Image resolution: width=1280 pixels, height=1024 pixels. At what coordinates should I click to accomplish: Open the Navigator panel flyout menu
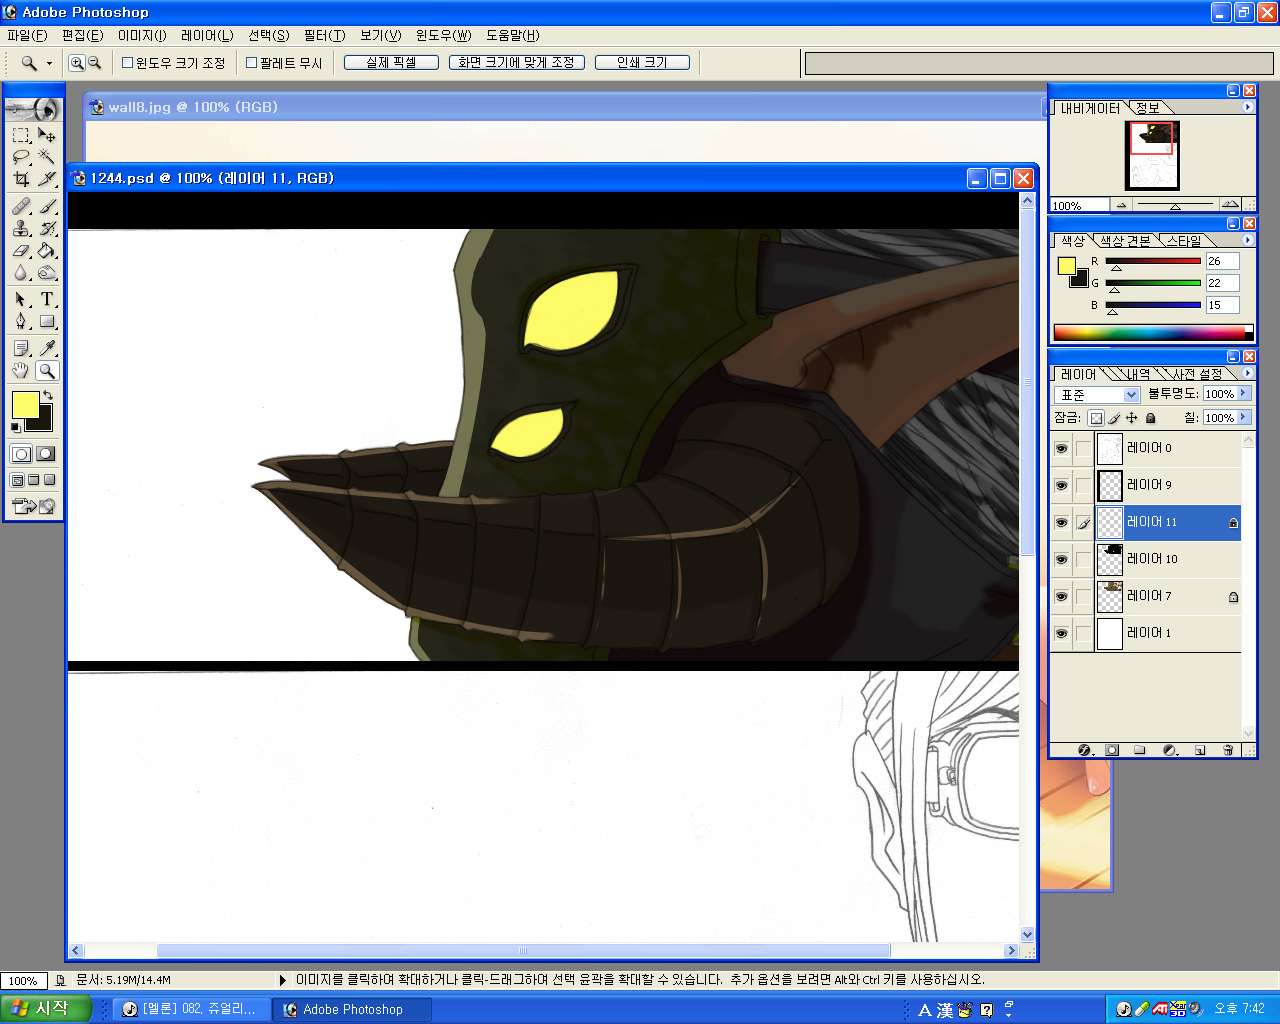click(1247, 107)
